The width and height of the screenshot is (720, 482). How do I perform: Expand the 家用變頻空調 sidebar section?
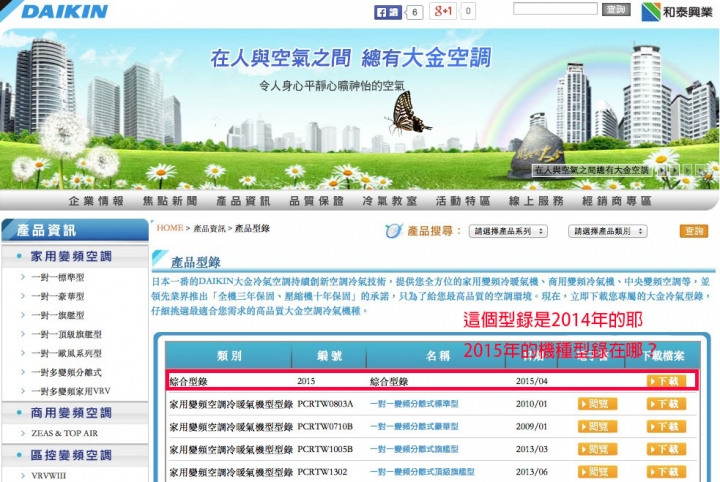(x=71, y=256)
